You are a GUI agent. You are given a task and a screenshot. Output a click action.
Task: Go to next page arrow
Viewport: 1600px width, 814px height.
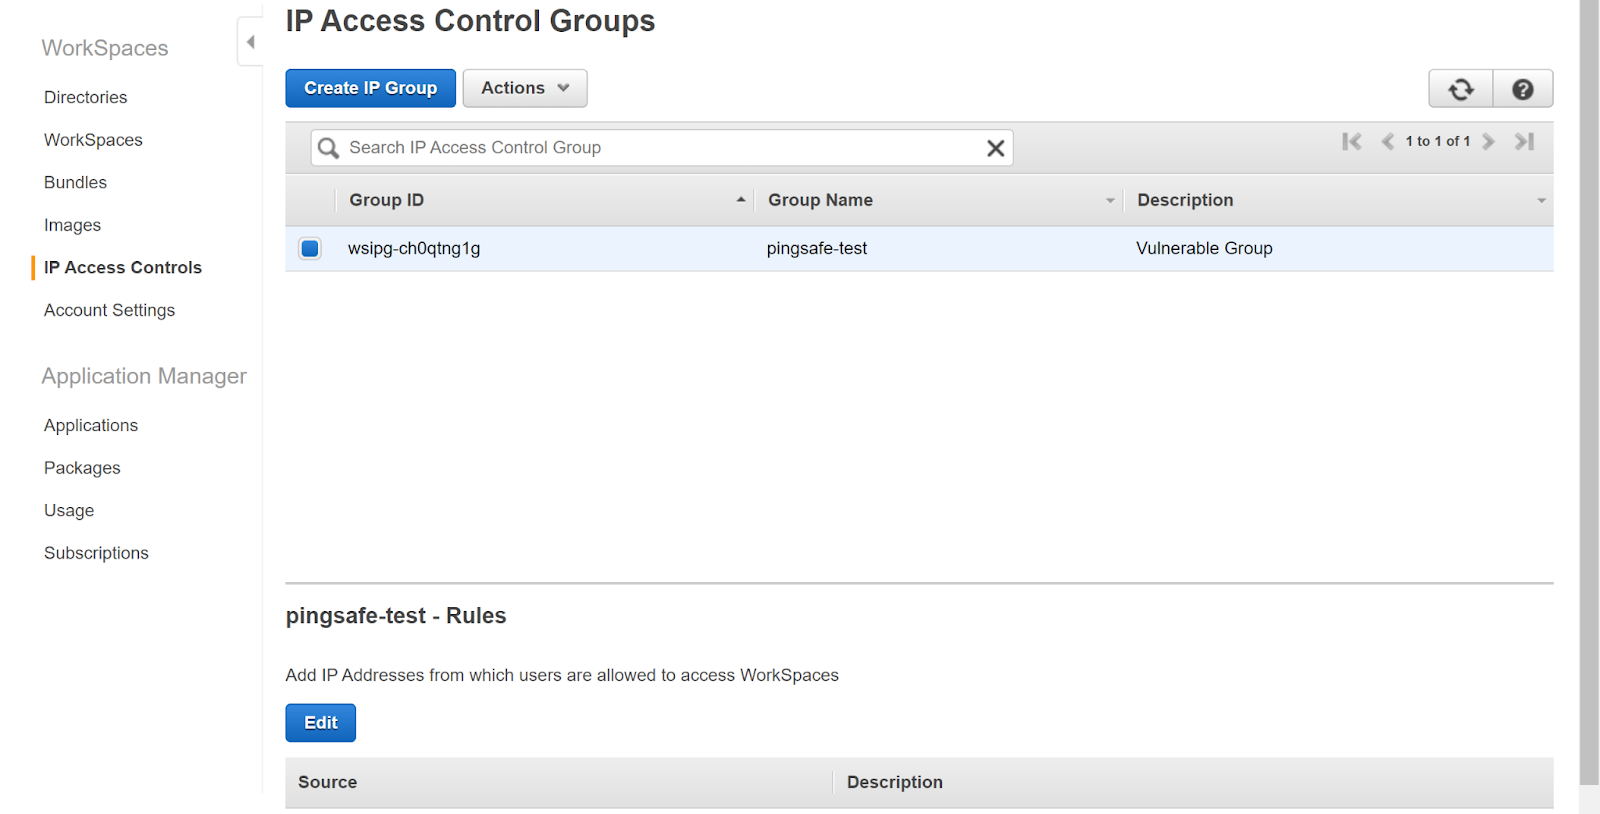pos(1489,142)
